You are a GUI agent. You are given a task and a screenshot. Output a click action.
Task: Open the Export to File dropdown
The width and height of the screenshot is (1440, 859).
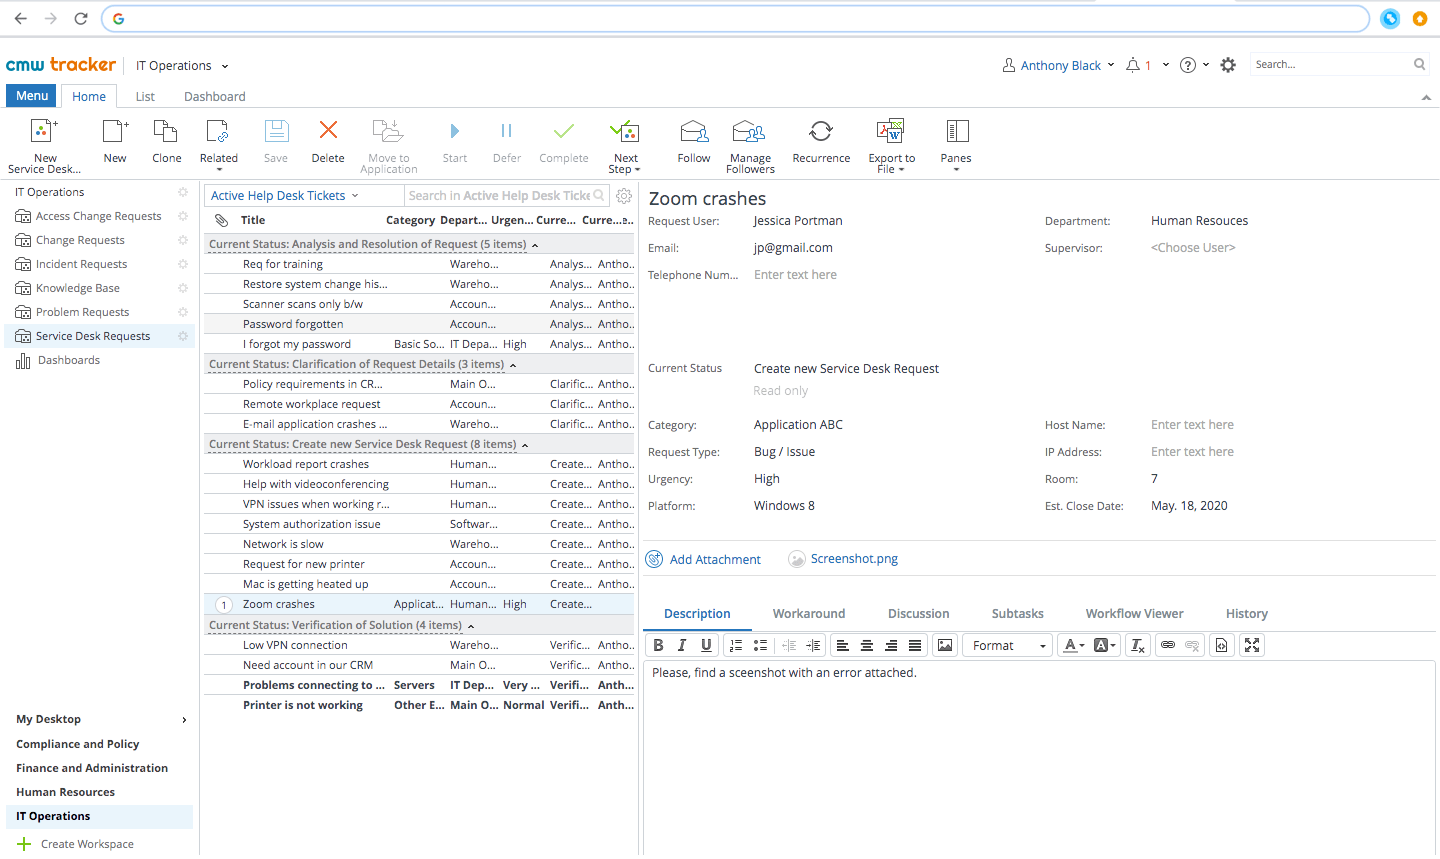(x=891, y=145)
